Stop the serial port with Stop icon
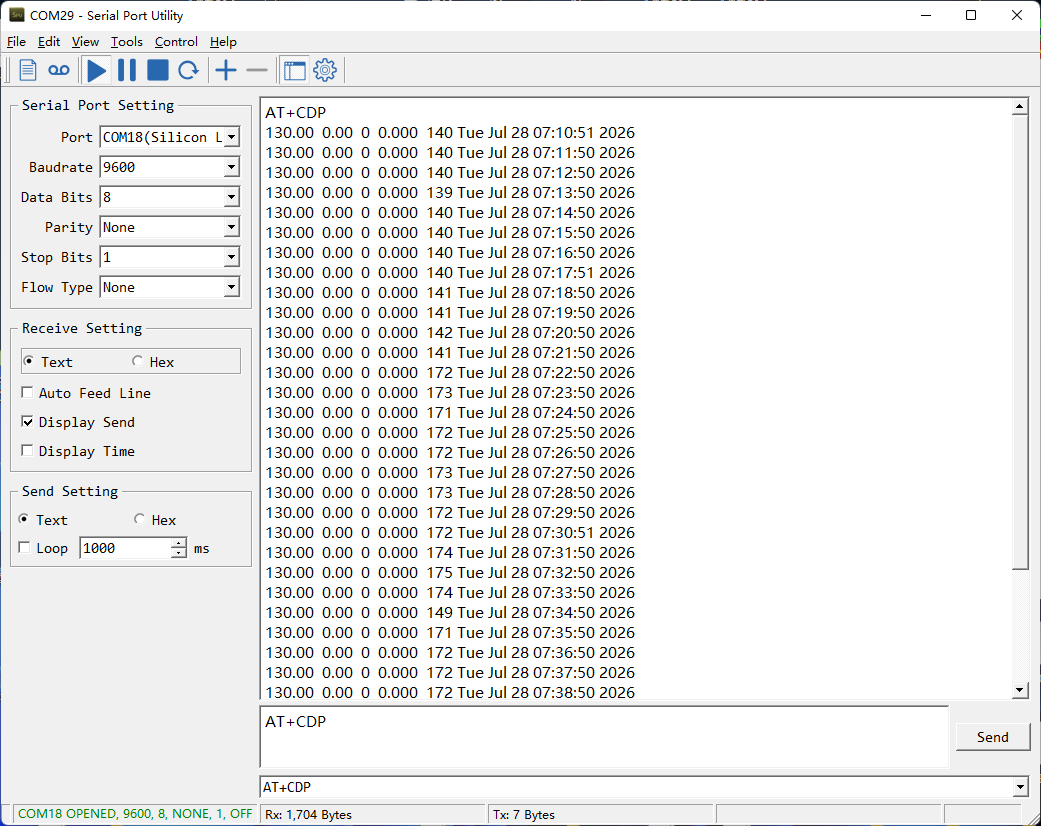This screenshot has width=1041, height=826. point(157,70)
